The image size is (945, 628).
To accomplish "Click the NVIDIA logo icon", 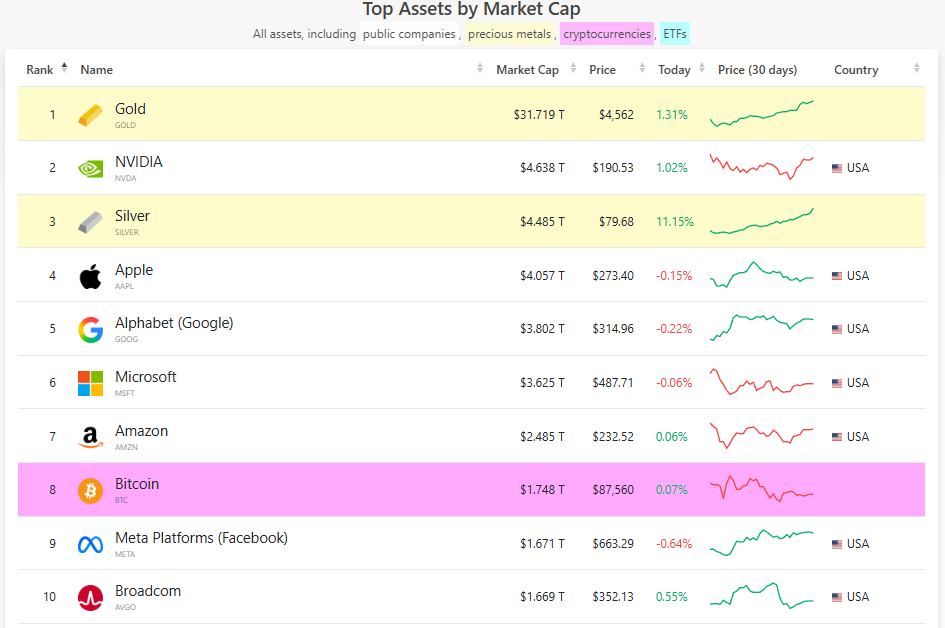I will tap(90, 168).
